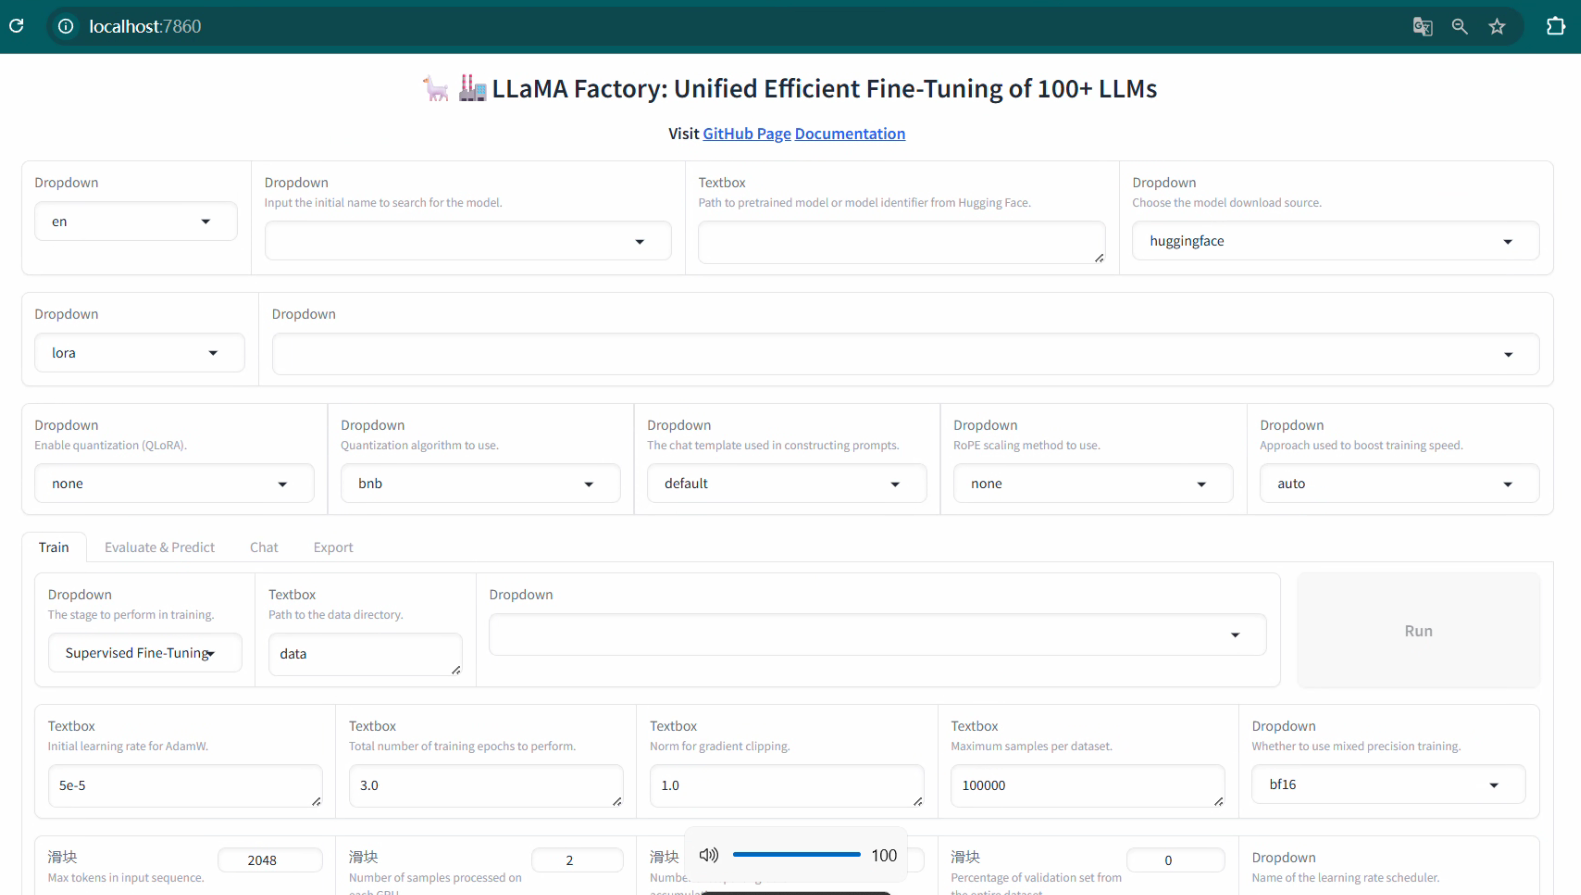
Task: Open RoPE scaling method dropdown
Action: pos(1093,483)
